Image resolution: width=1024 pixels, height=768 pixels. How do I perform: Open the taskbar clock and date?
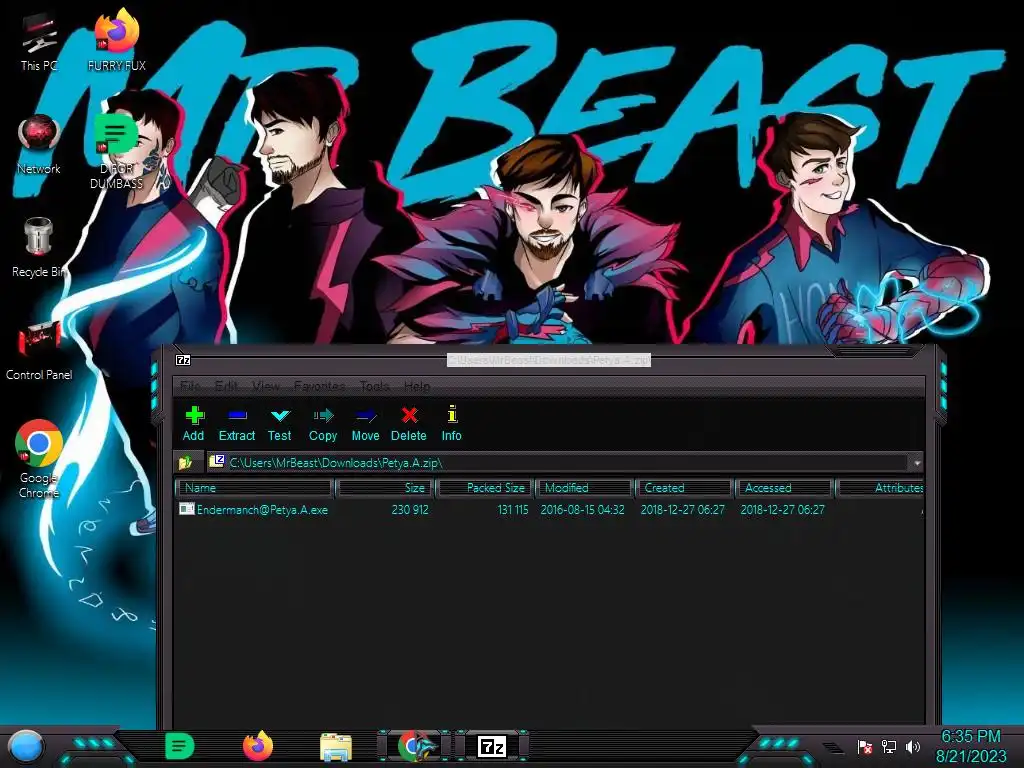[x=971, y=746]
